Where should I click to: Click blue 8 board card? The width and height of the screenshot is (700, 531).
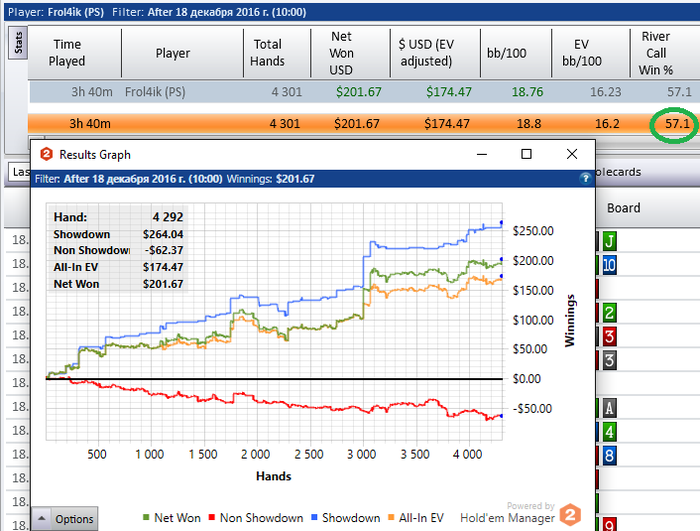609,456
